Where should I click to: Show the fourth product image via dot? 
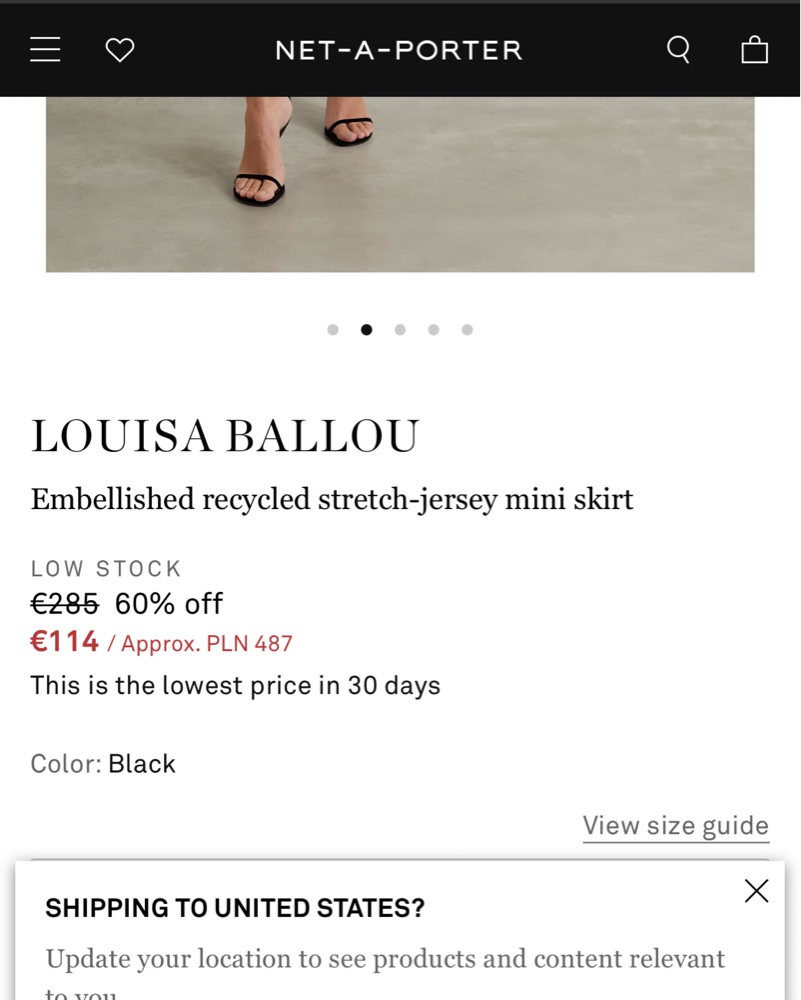click(x=434, y=330)
